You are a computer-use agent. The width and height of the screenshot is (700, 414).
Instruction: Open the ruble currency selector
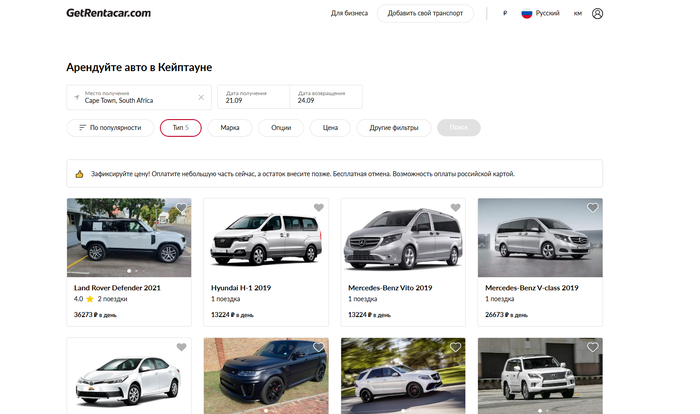point(505,14)
